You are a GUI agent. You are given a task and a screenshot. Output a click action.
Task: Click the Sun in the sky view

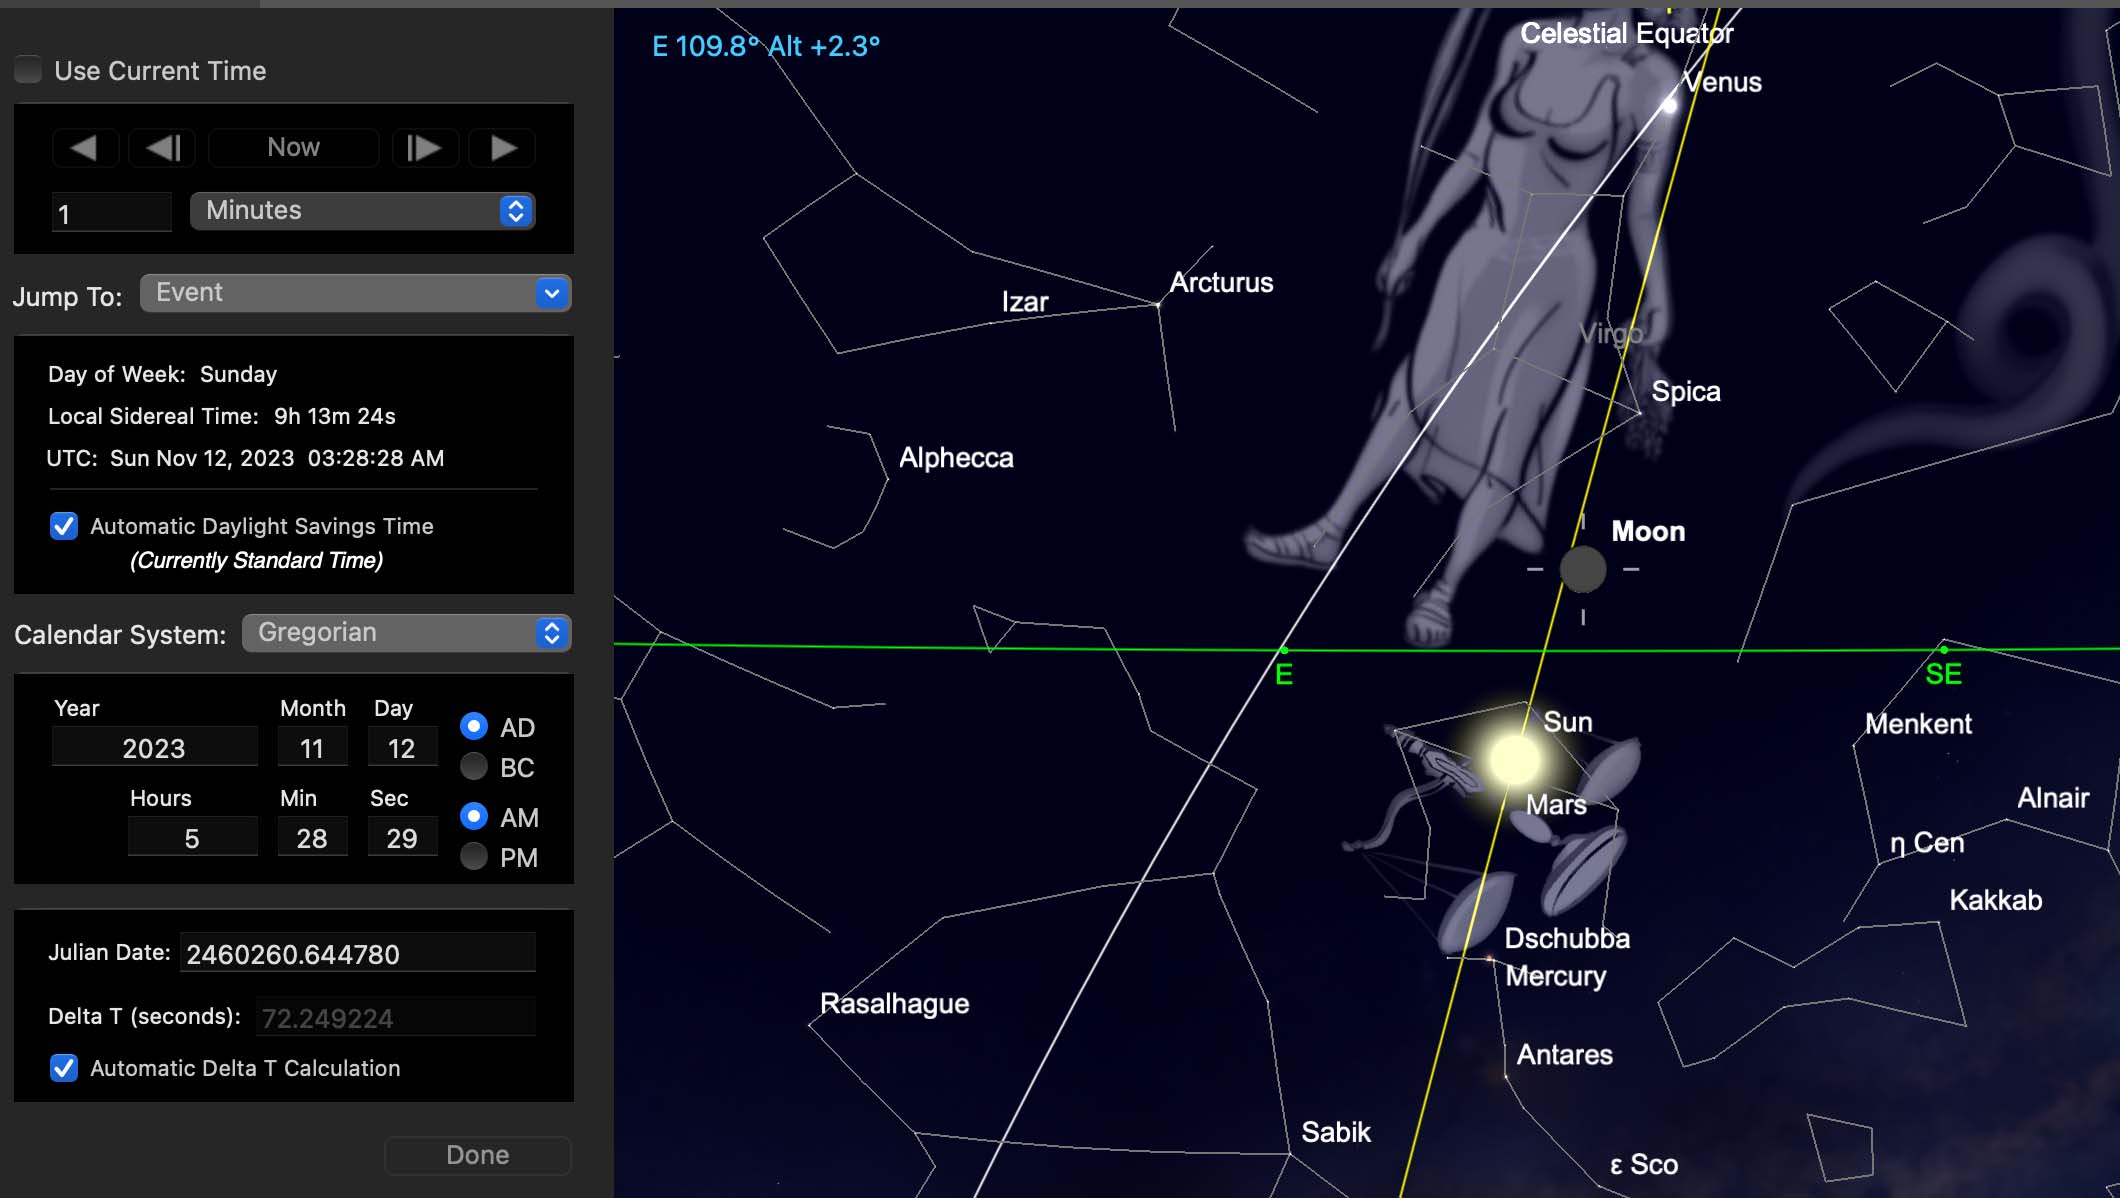pyautogui.click(x=1514, y=760)
